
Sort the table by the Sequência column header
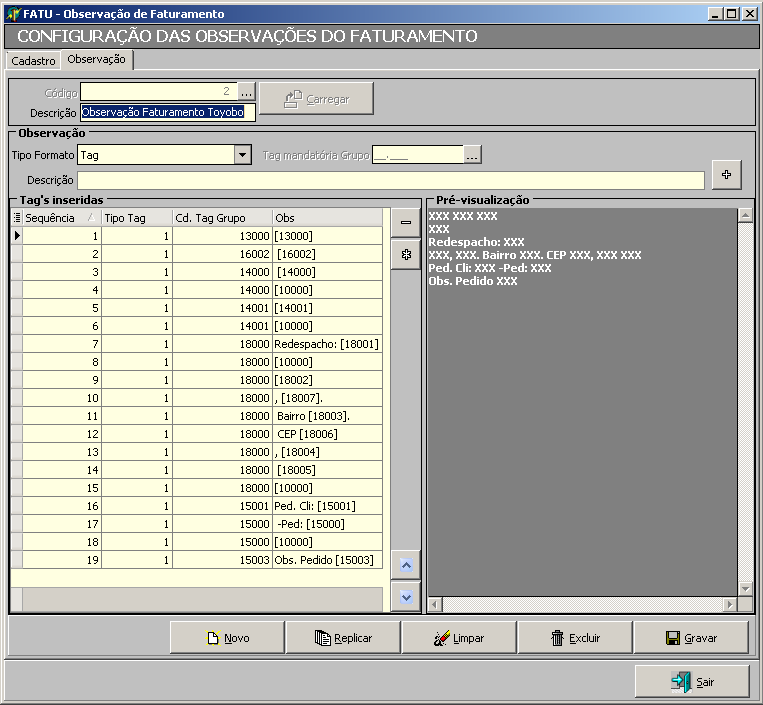click(x=60, y=218)
